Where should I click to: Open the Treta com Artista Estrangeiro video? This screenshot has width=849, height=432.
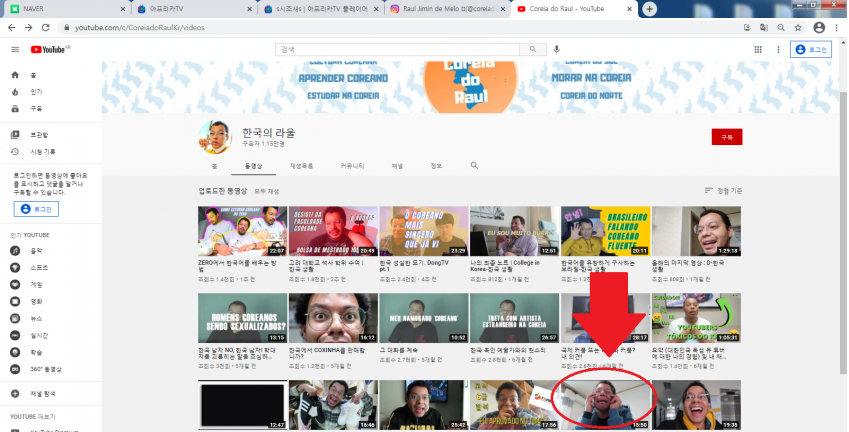(x=514, y=318)
